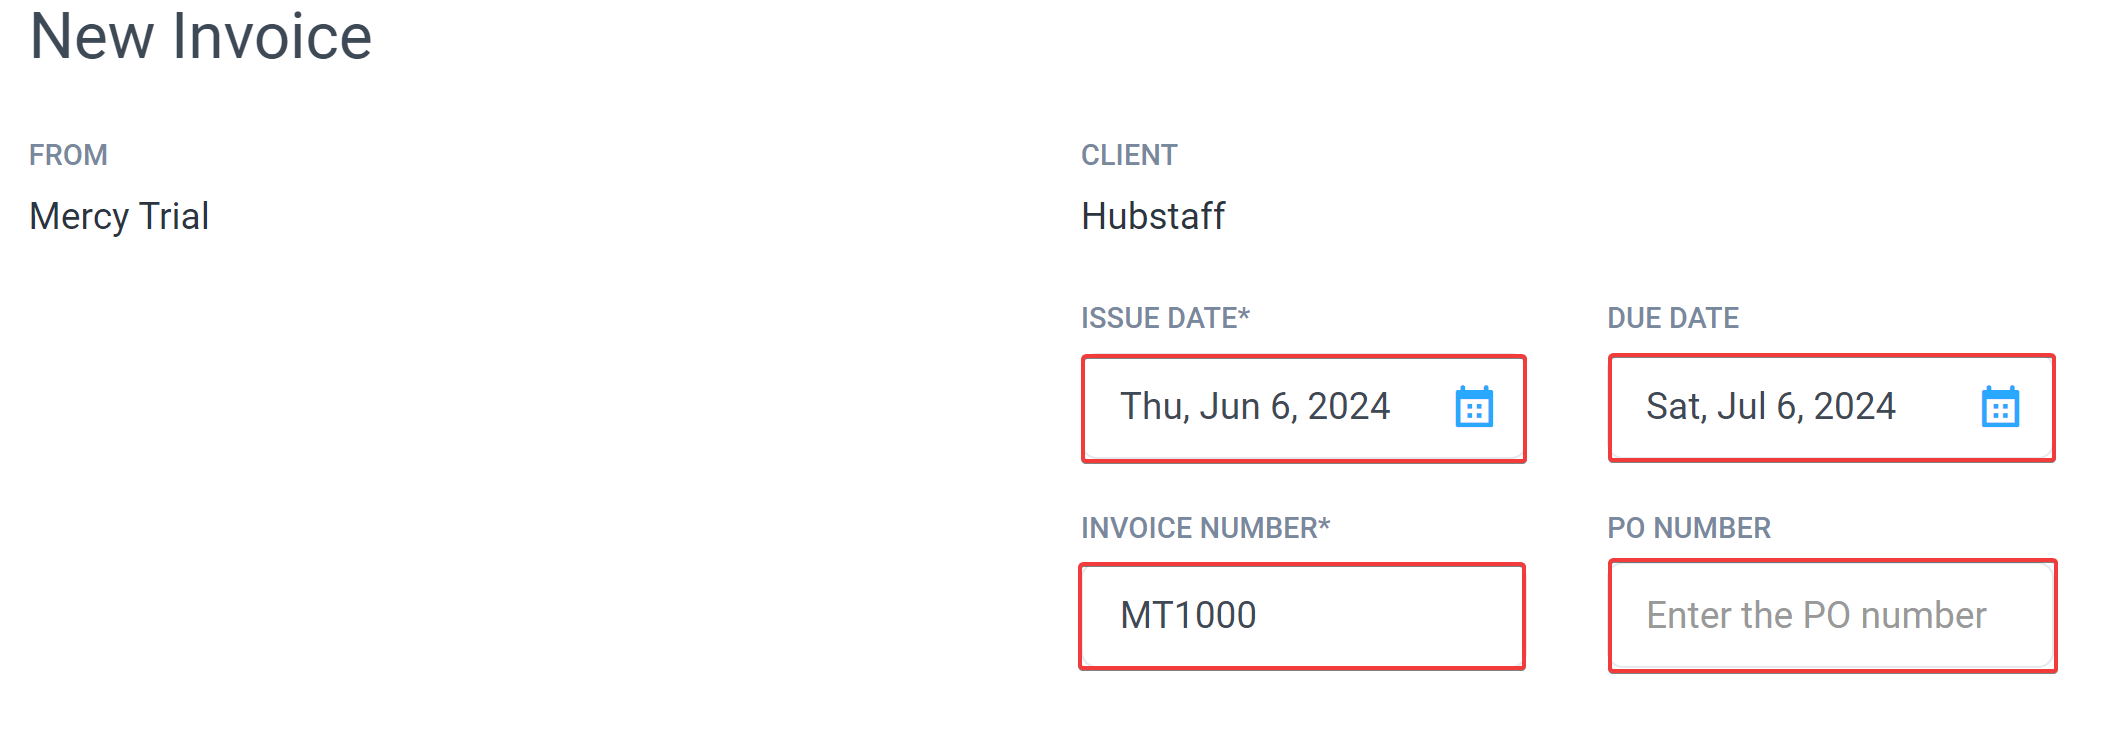Viewport: 2120px width, 729px height.
Task: Focus the Invoice Number field containing MT1000
Action: coord(1302,616)
